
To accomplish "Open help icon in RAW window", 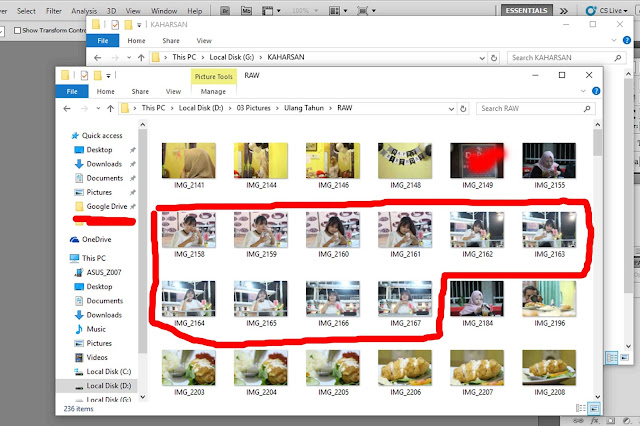I will tap(596, 91).
